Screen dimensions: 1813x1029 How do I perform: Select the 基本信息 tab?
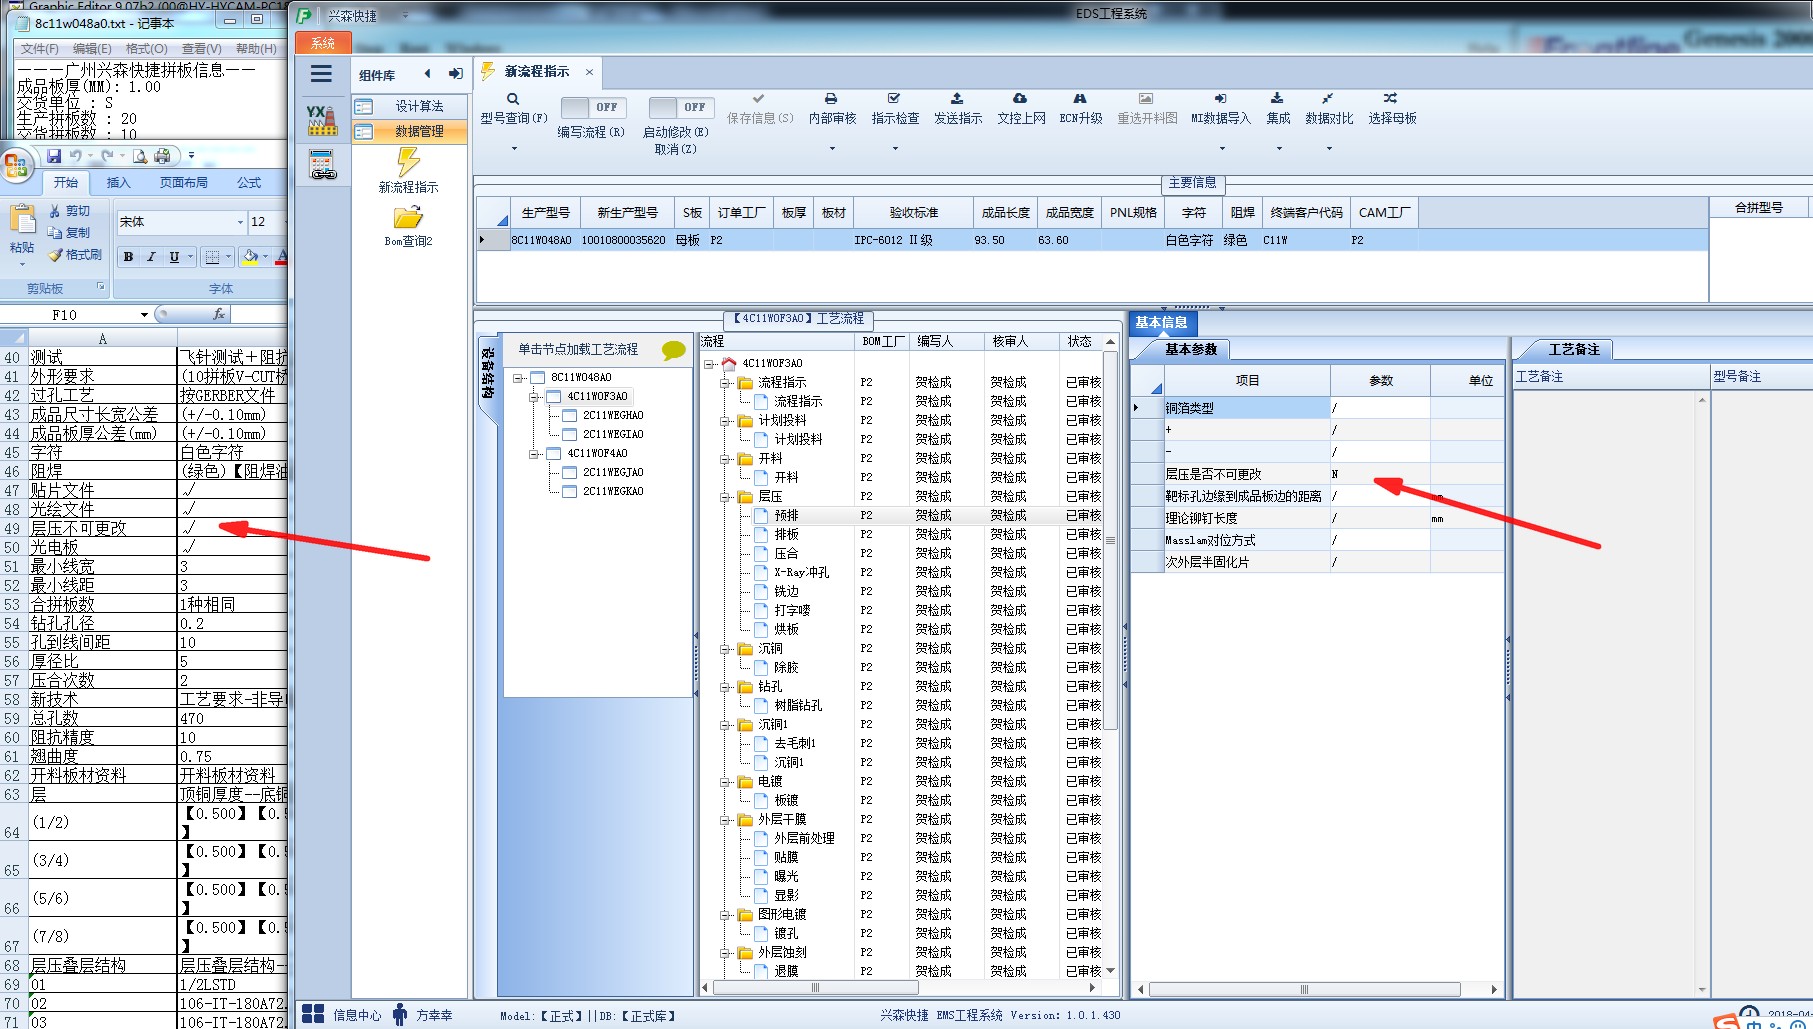coord(1161,322)
